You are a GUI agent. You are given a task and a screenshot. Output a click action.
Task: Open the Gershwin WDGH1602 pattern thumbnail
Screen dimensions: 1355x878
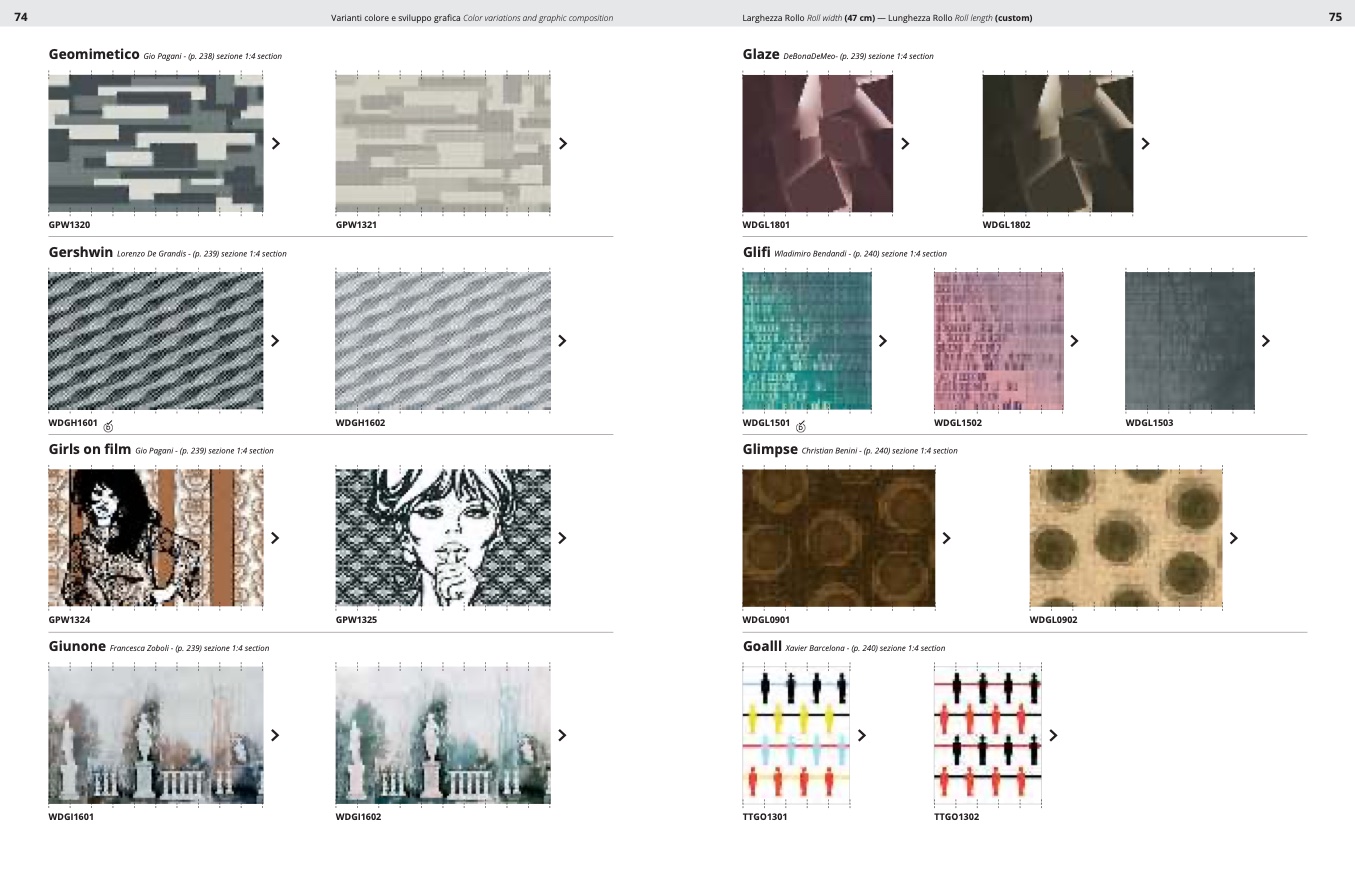(443, 341)
